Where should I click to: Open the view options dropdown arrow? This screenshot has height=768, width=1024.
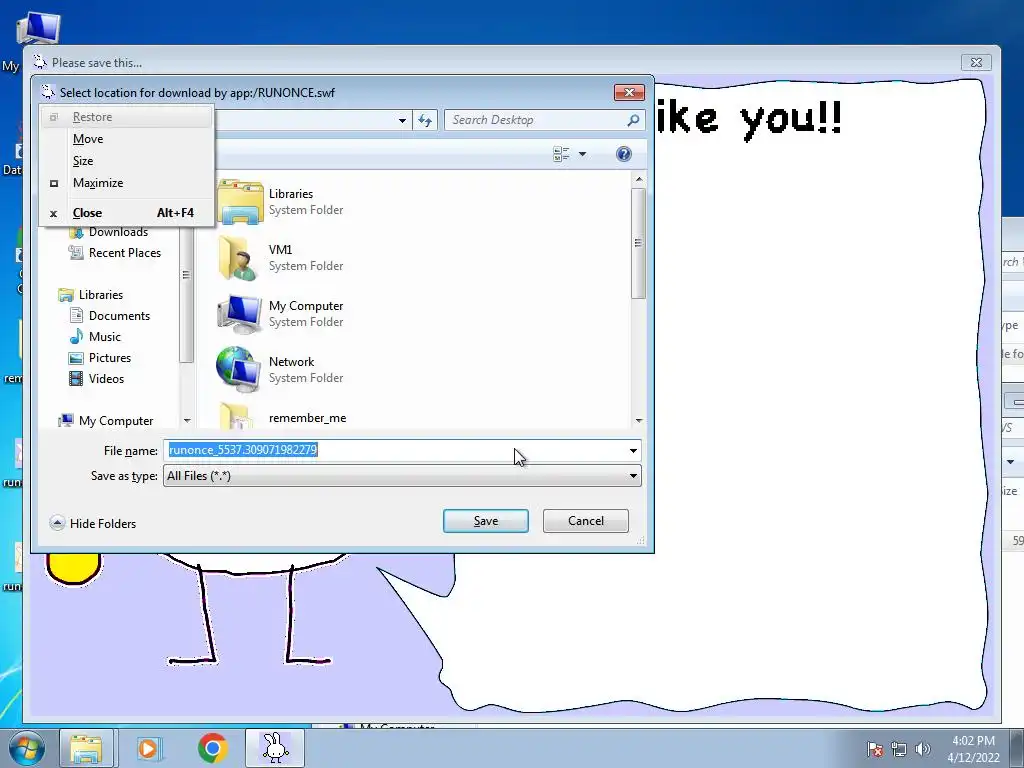[x=582, y=154]
